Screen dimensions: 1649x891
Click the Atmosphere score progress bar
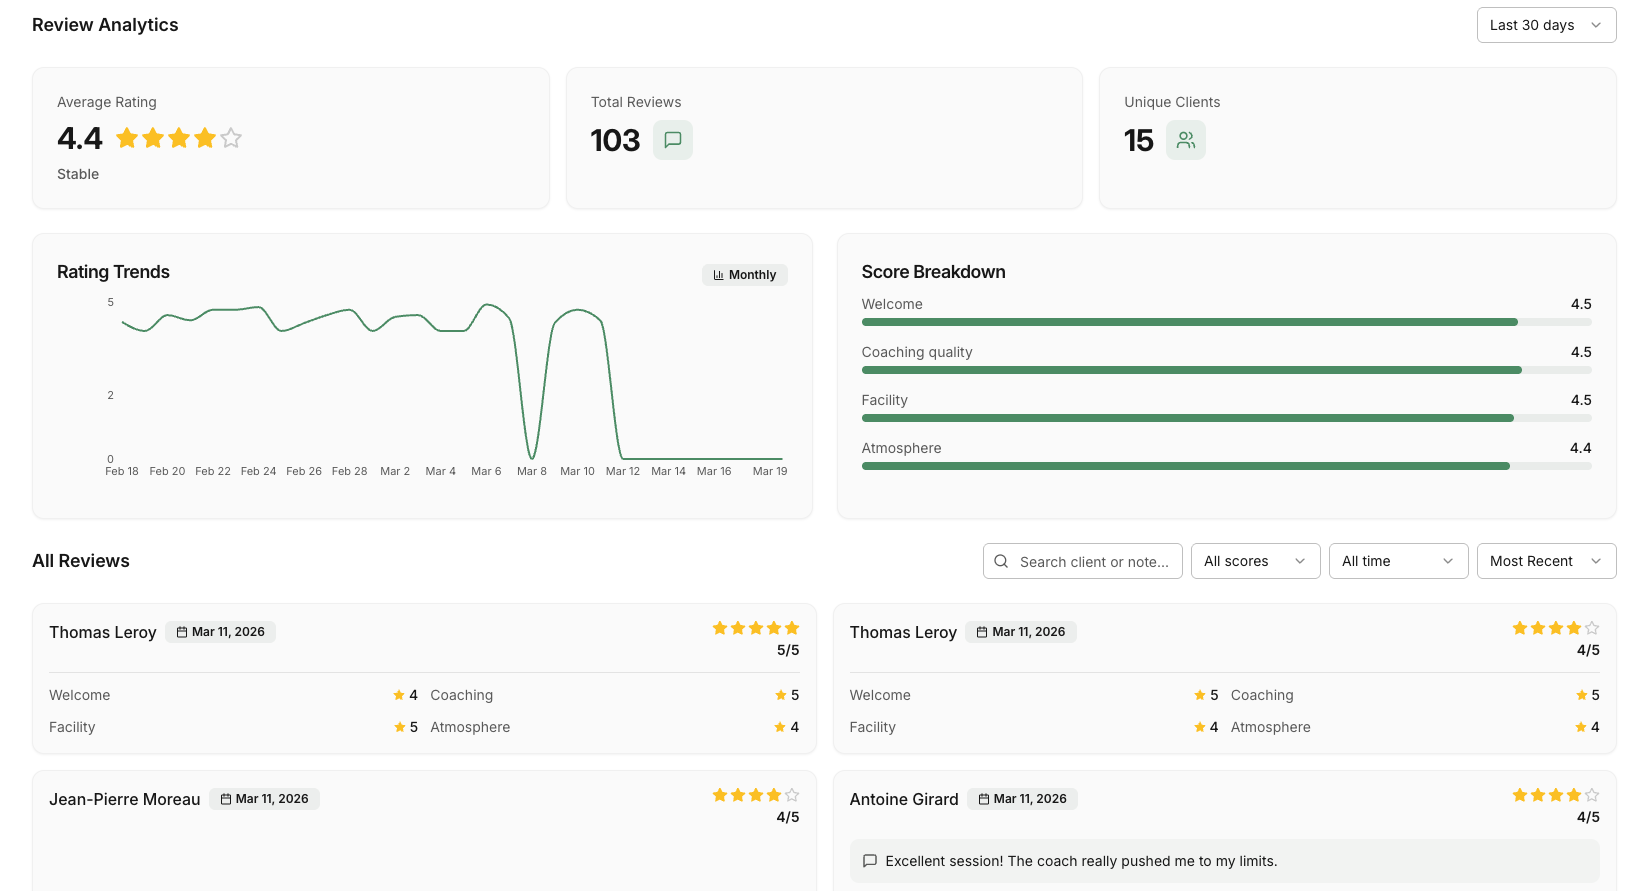pyautogui.click(x=1226, y=466)
